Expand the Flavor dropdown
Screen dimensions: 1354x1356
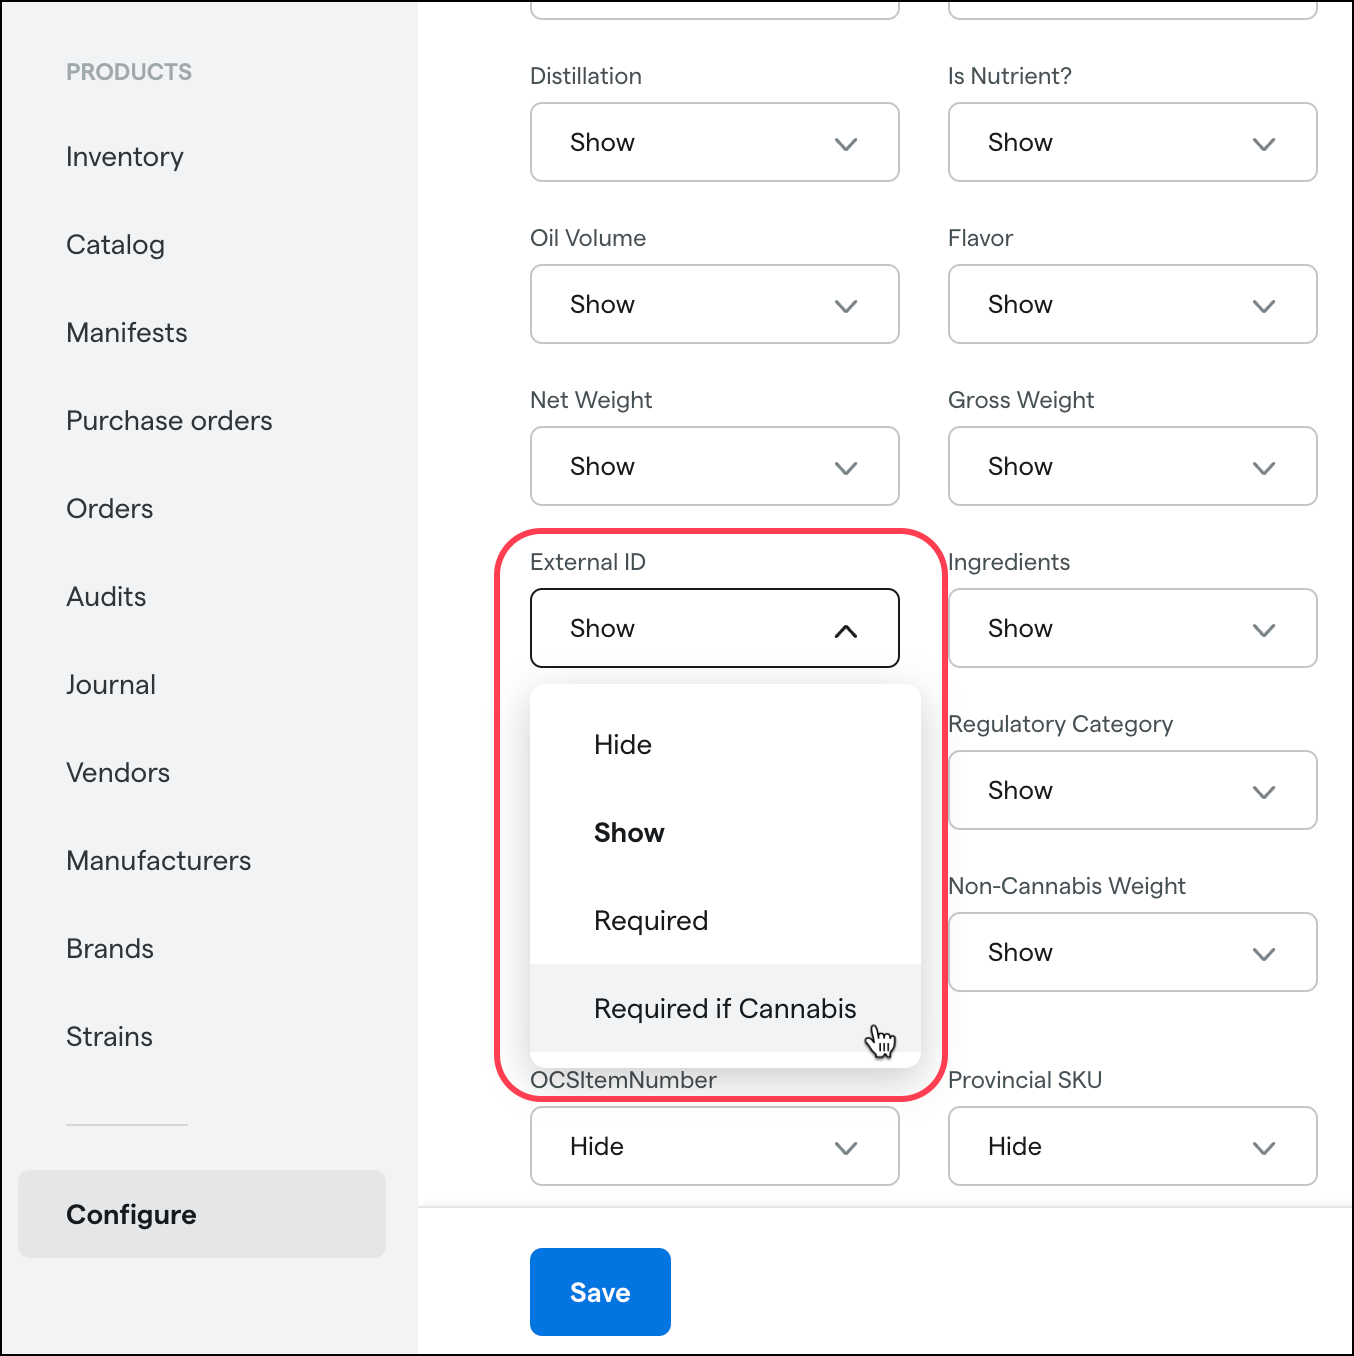(1131, 304)
